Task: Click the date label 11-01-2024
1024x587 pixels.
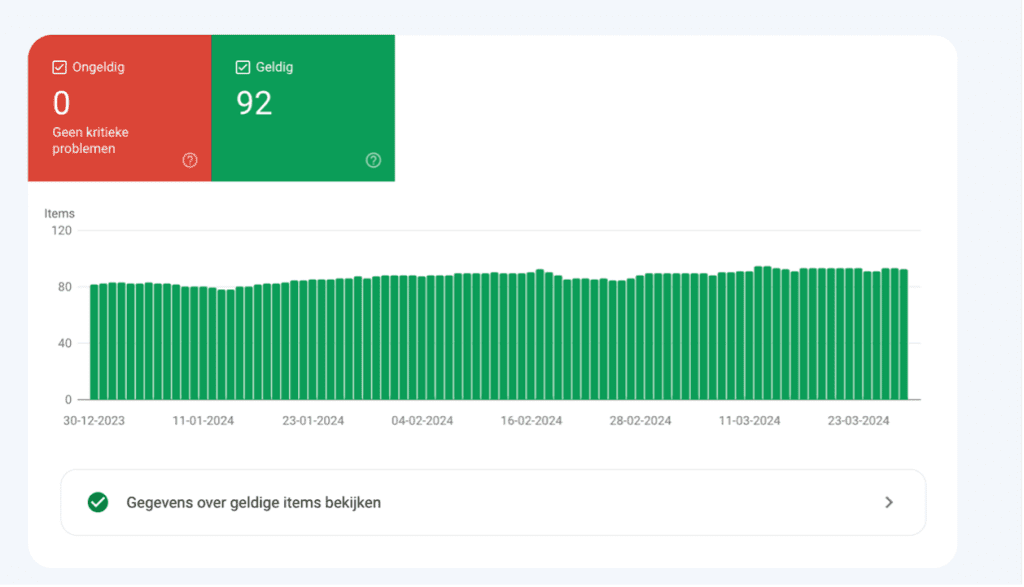Action: click(203, 420)
